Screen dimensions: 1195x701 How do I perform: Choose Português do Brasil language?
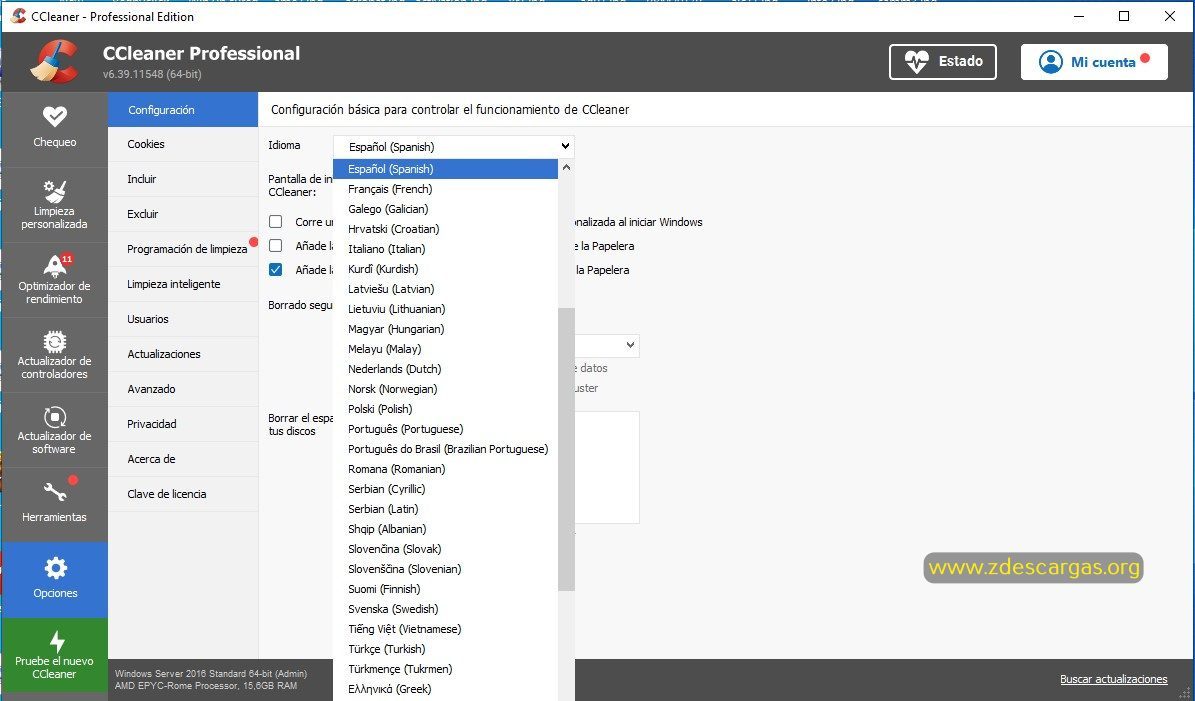click(446, 449)
